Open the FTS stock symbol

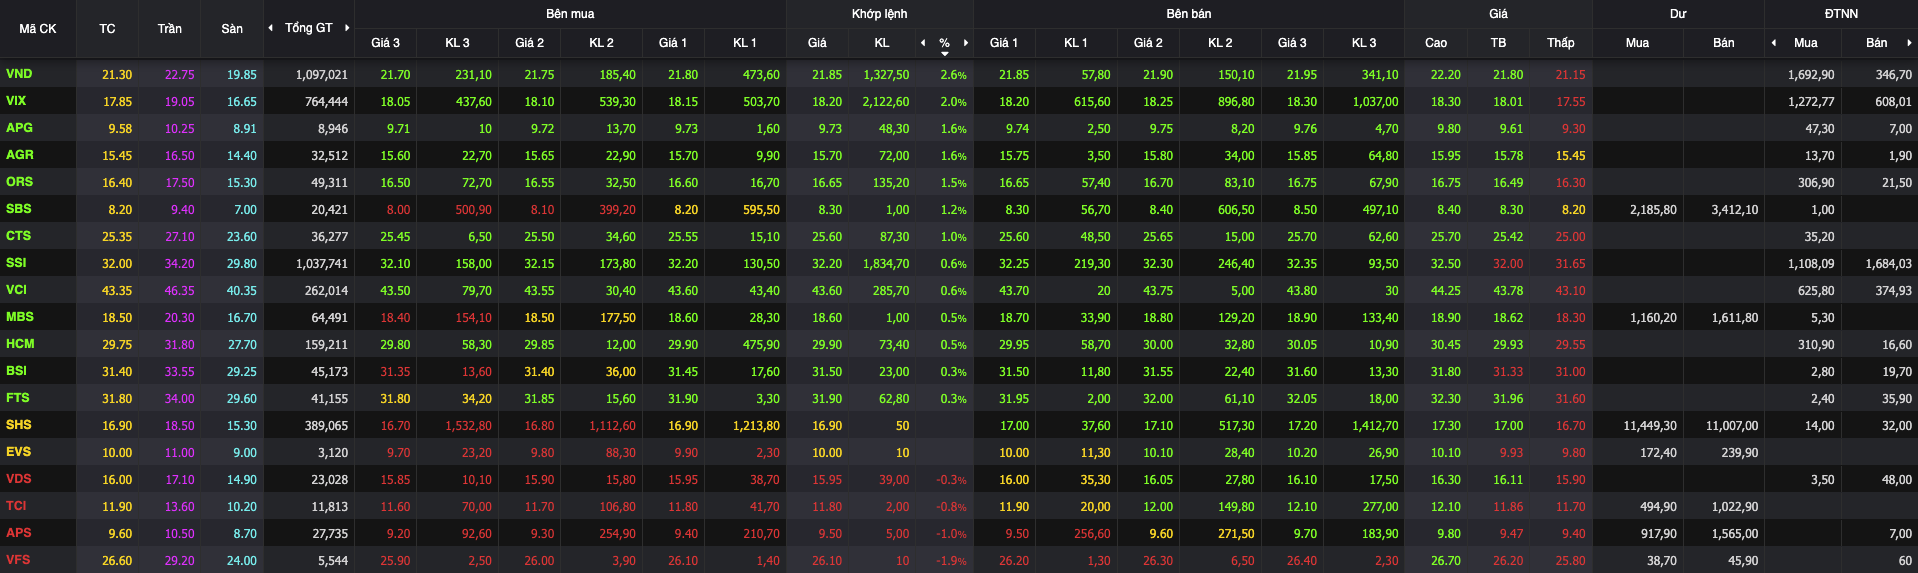[x=17, y=398]
